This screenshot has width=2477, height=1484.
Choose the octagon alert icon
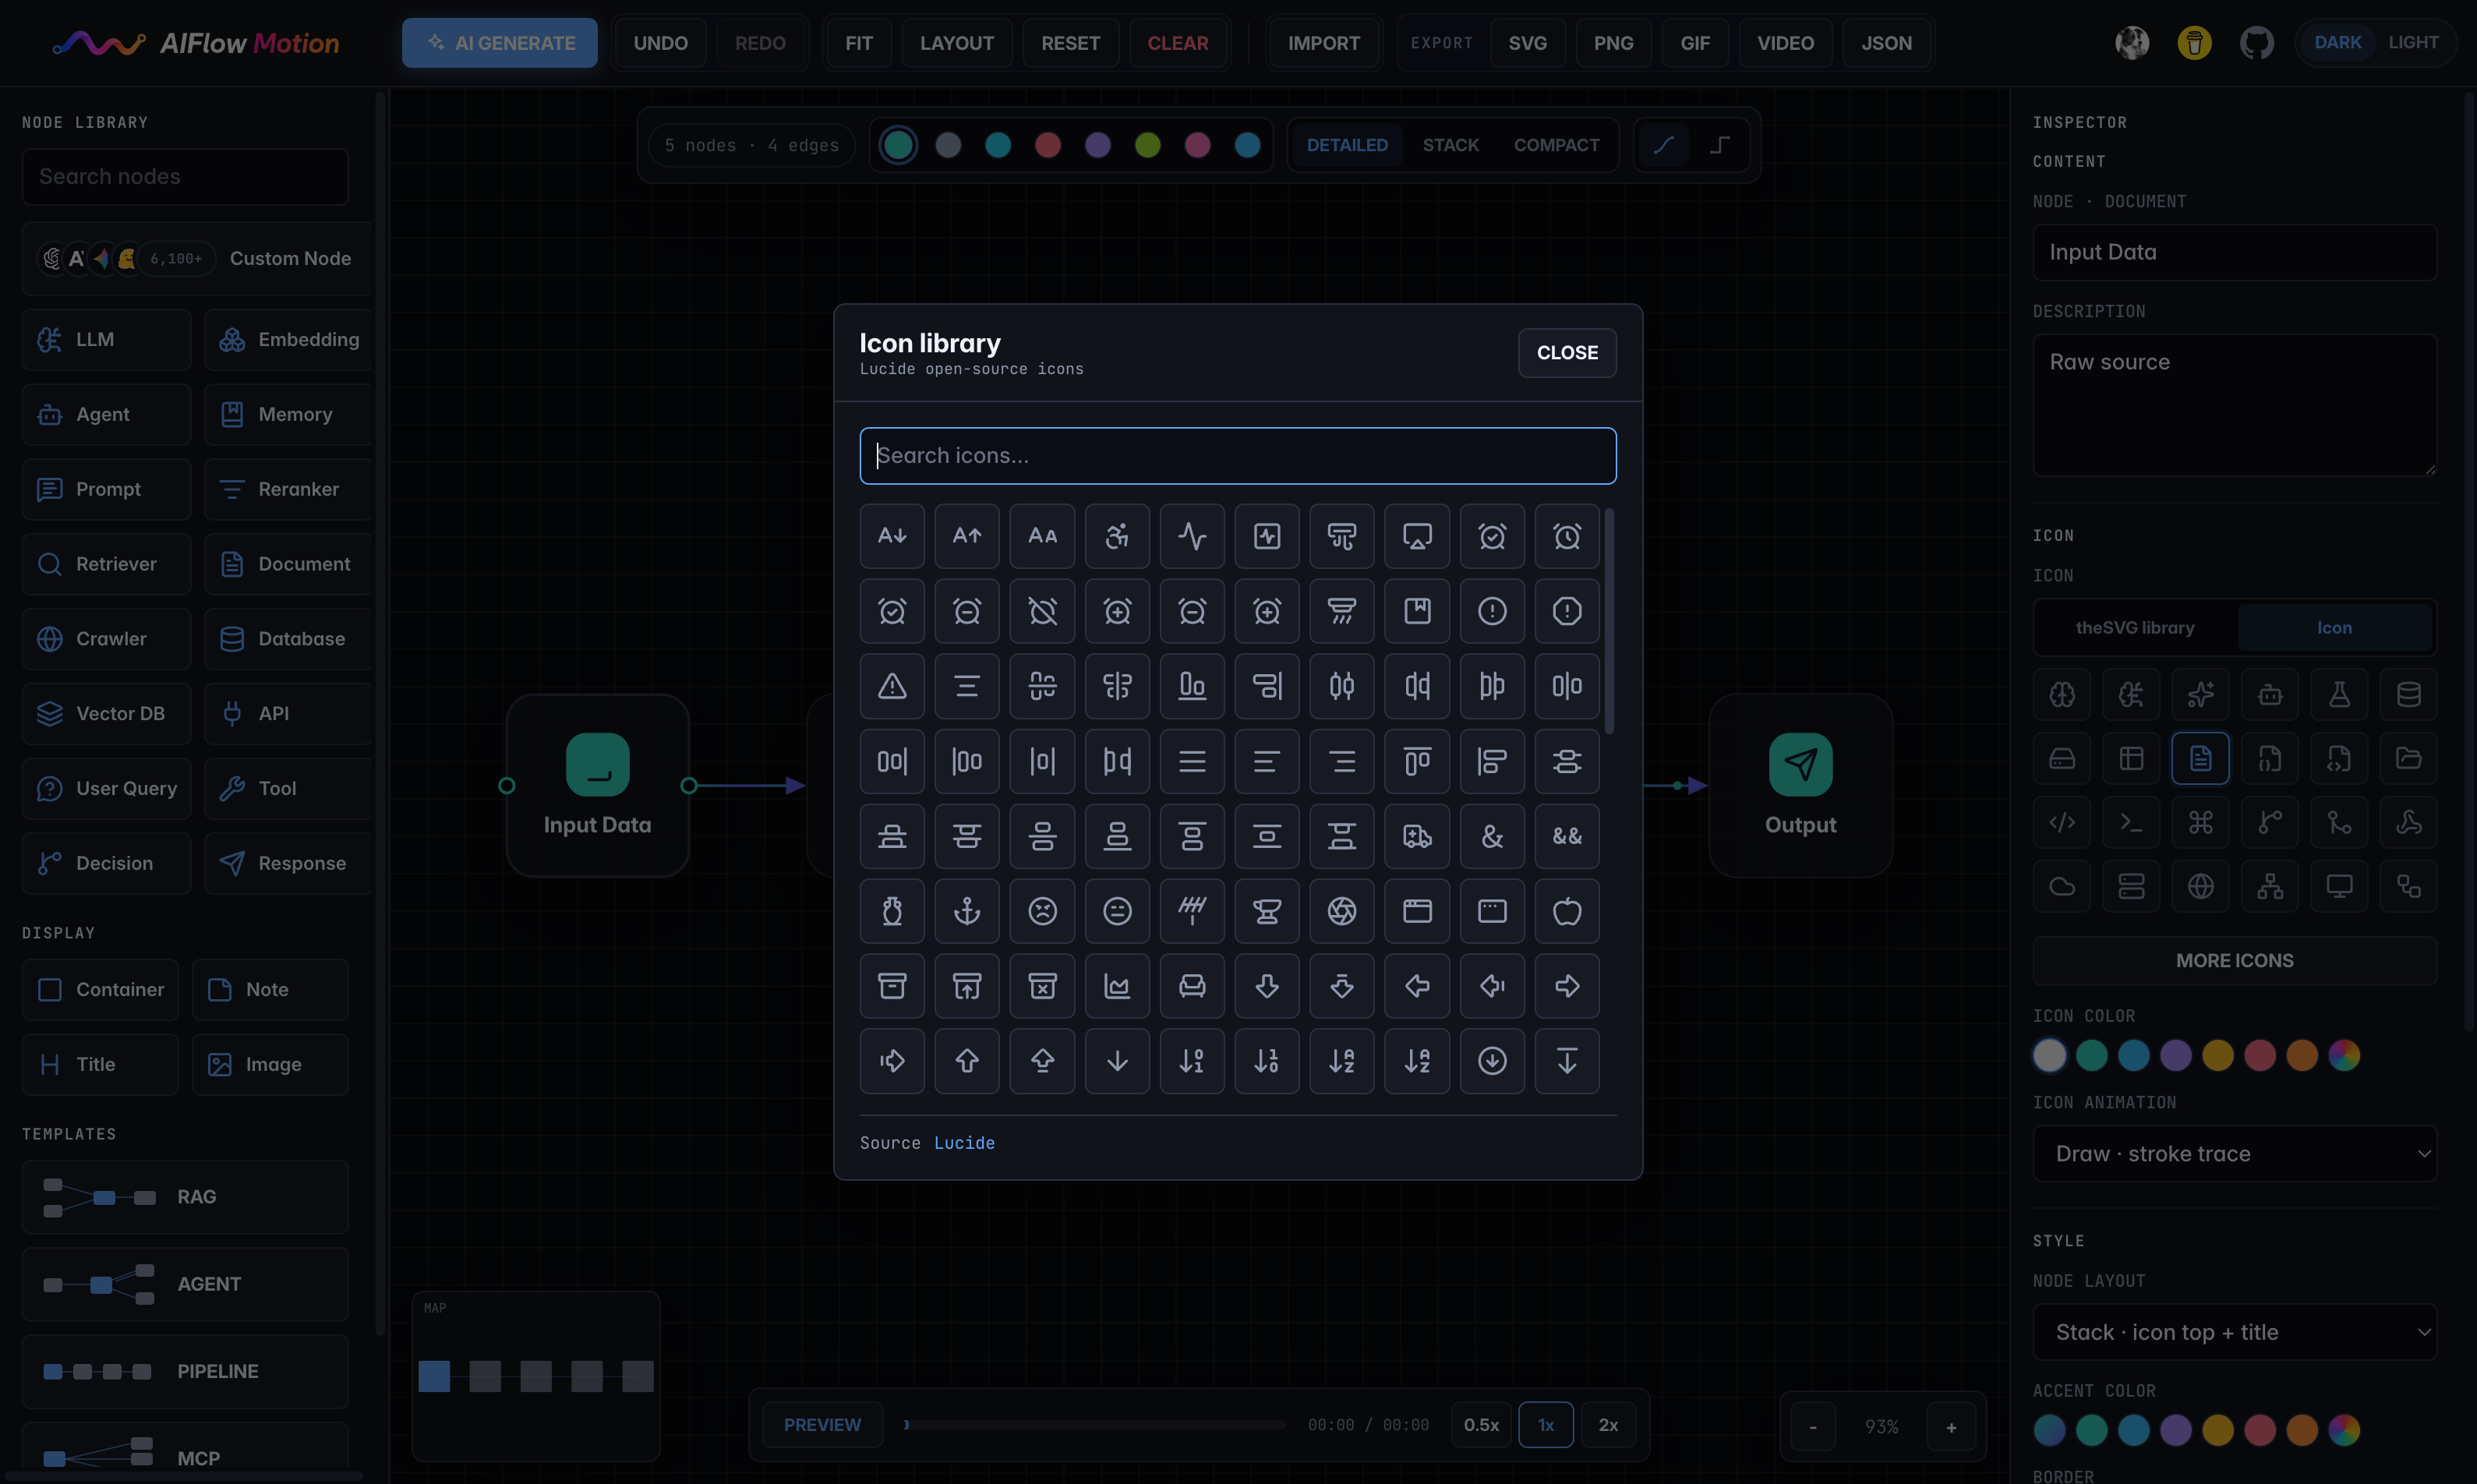coord(1567,611)
